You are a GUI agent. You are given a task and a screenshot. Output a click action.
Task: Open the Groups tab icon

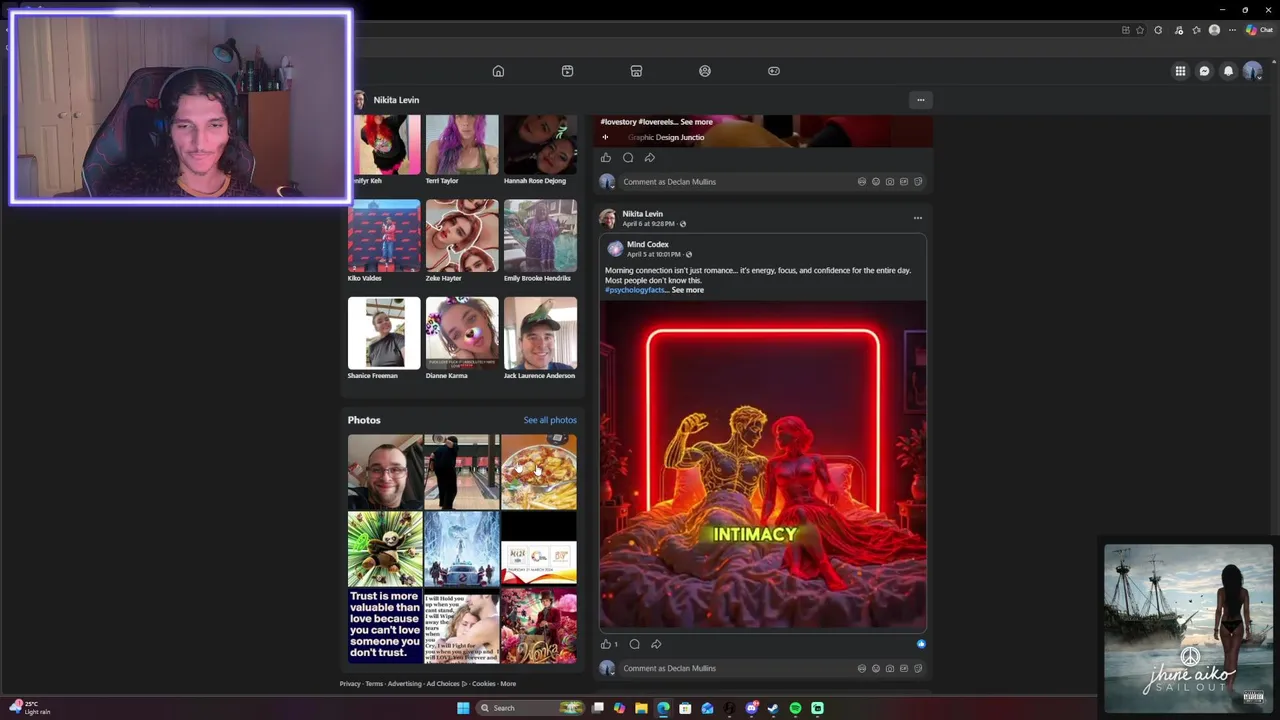click(705, 71)
